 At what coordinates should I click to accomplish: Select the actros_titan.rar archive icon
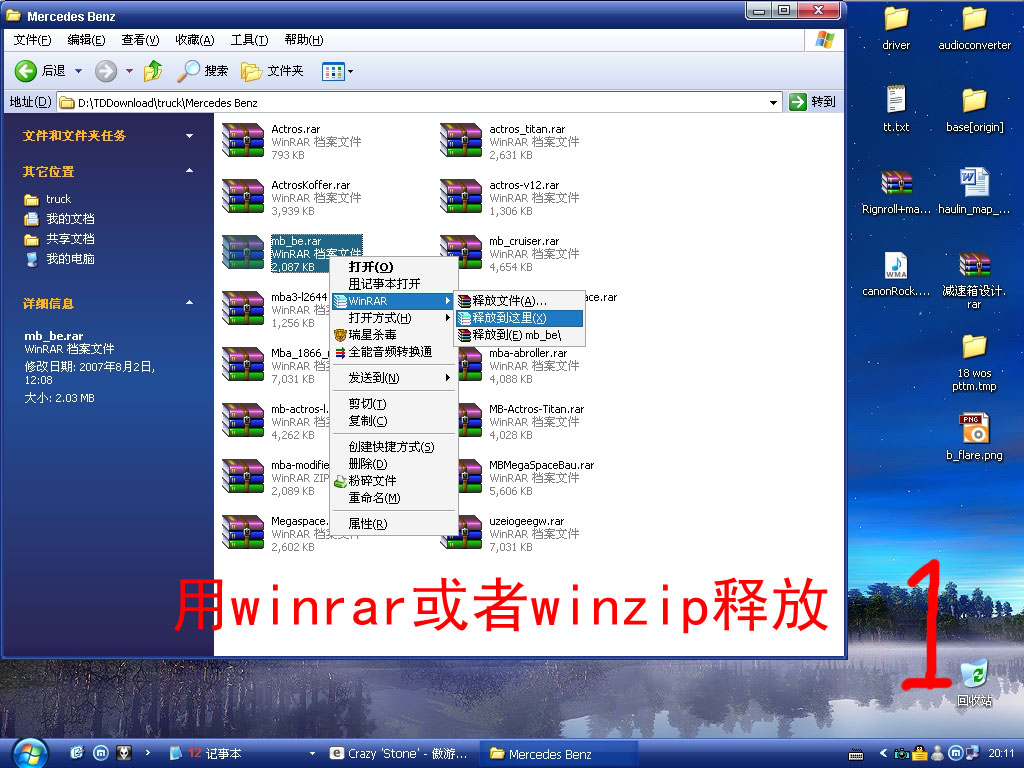click(460, 142)
